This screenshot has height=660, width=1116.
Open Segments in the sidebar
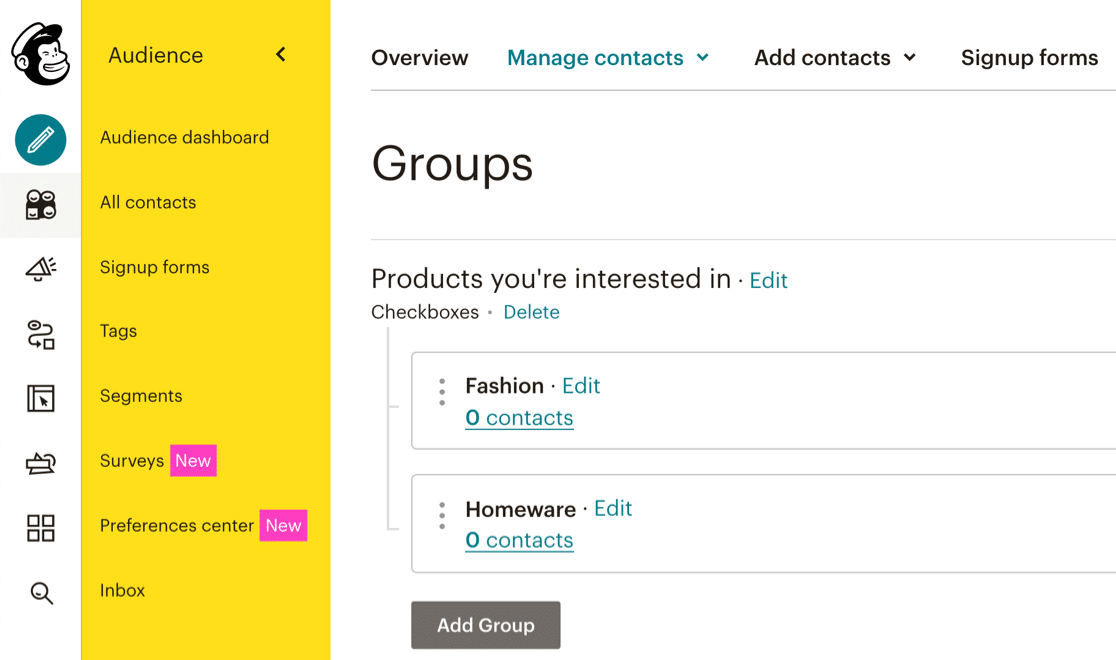[141, 396]
